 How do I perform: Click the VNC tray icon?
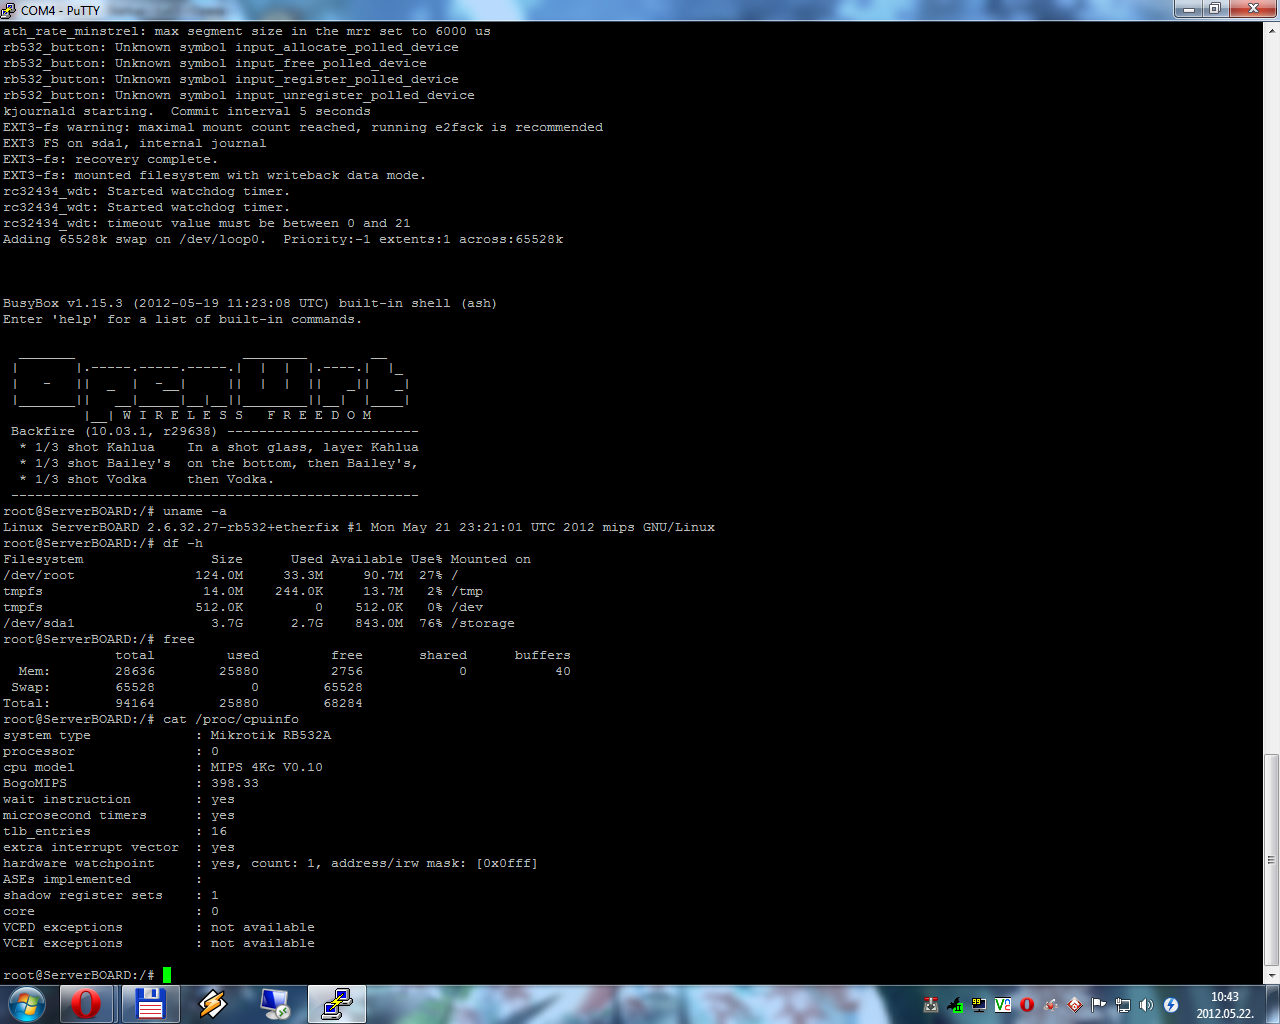[x=1003, y=1005]
